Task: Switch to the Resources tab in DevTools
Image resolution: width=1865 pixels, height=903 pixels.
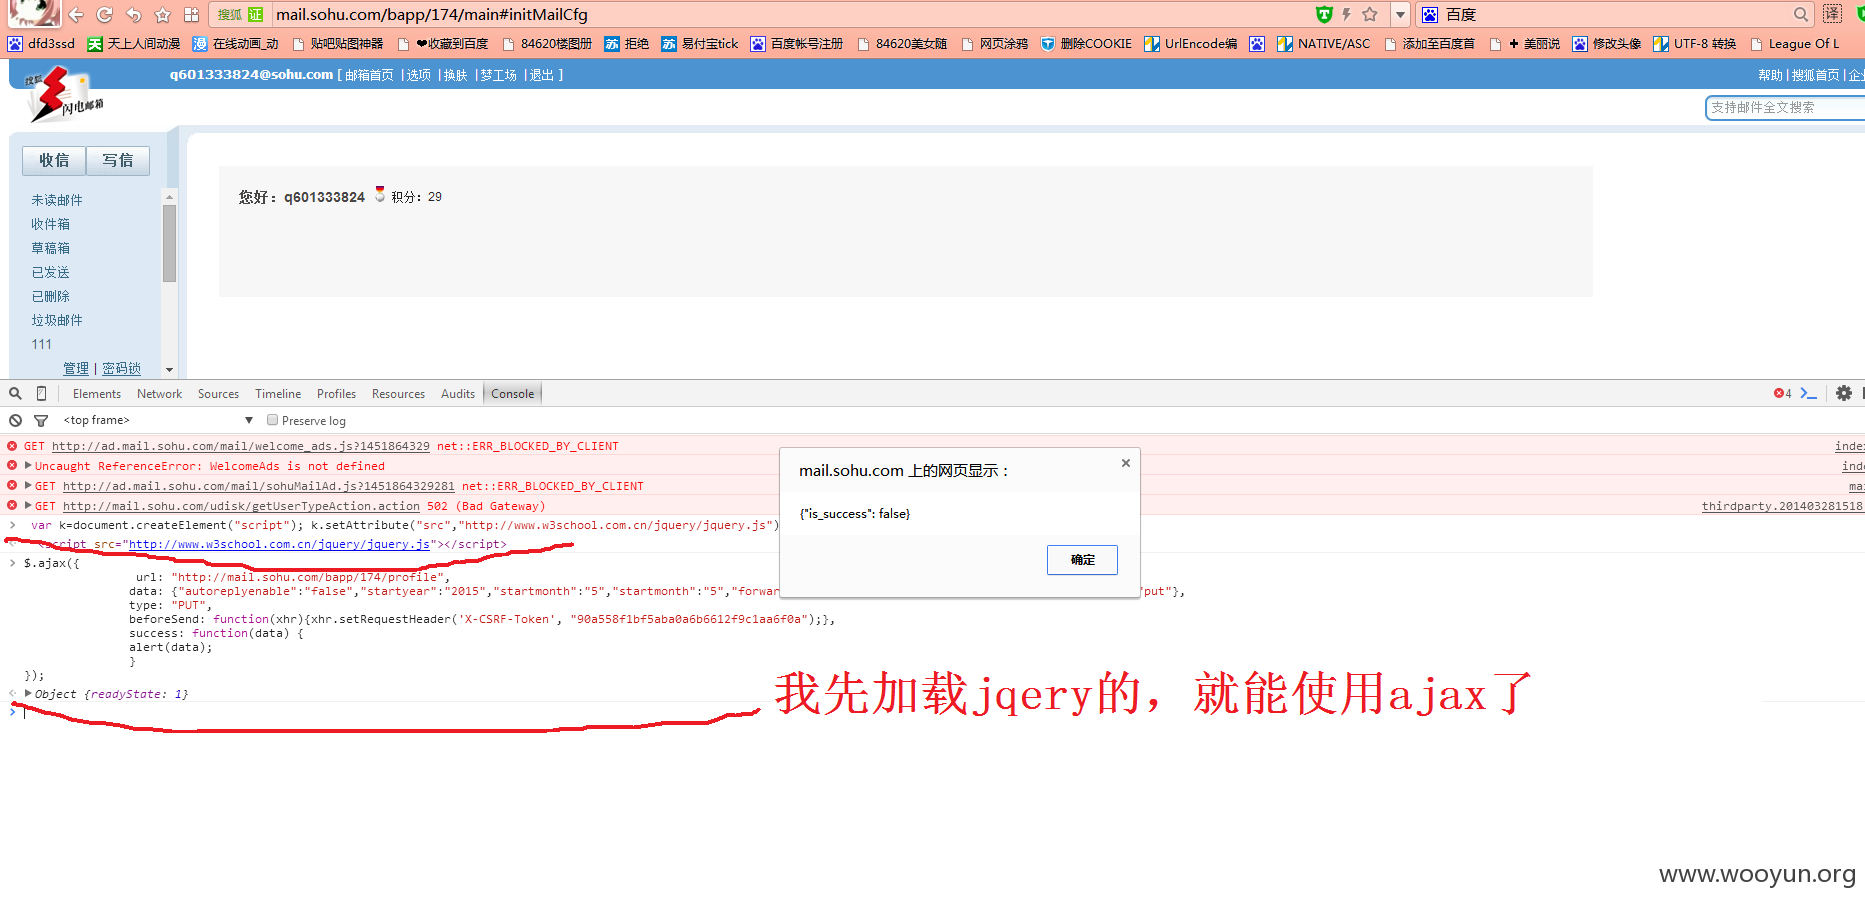Action: [398, 394]
